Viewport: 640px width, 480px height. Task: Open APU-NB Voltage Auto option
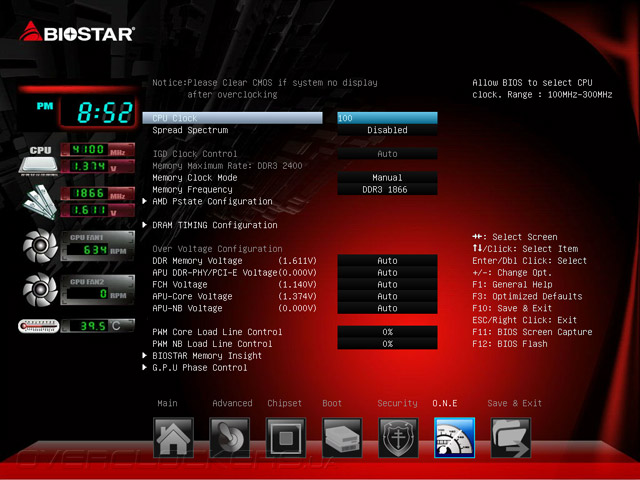click(387, 308)
